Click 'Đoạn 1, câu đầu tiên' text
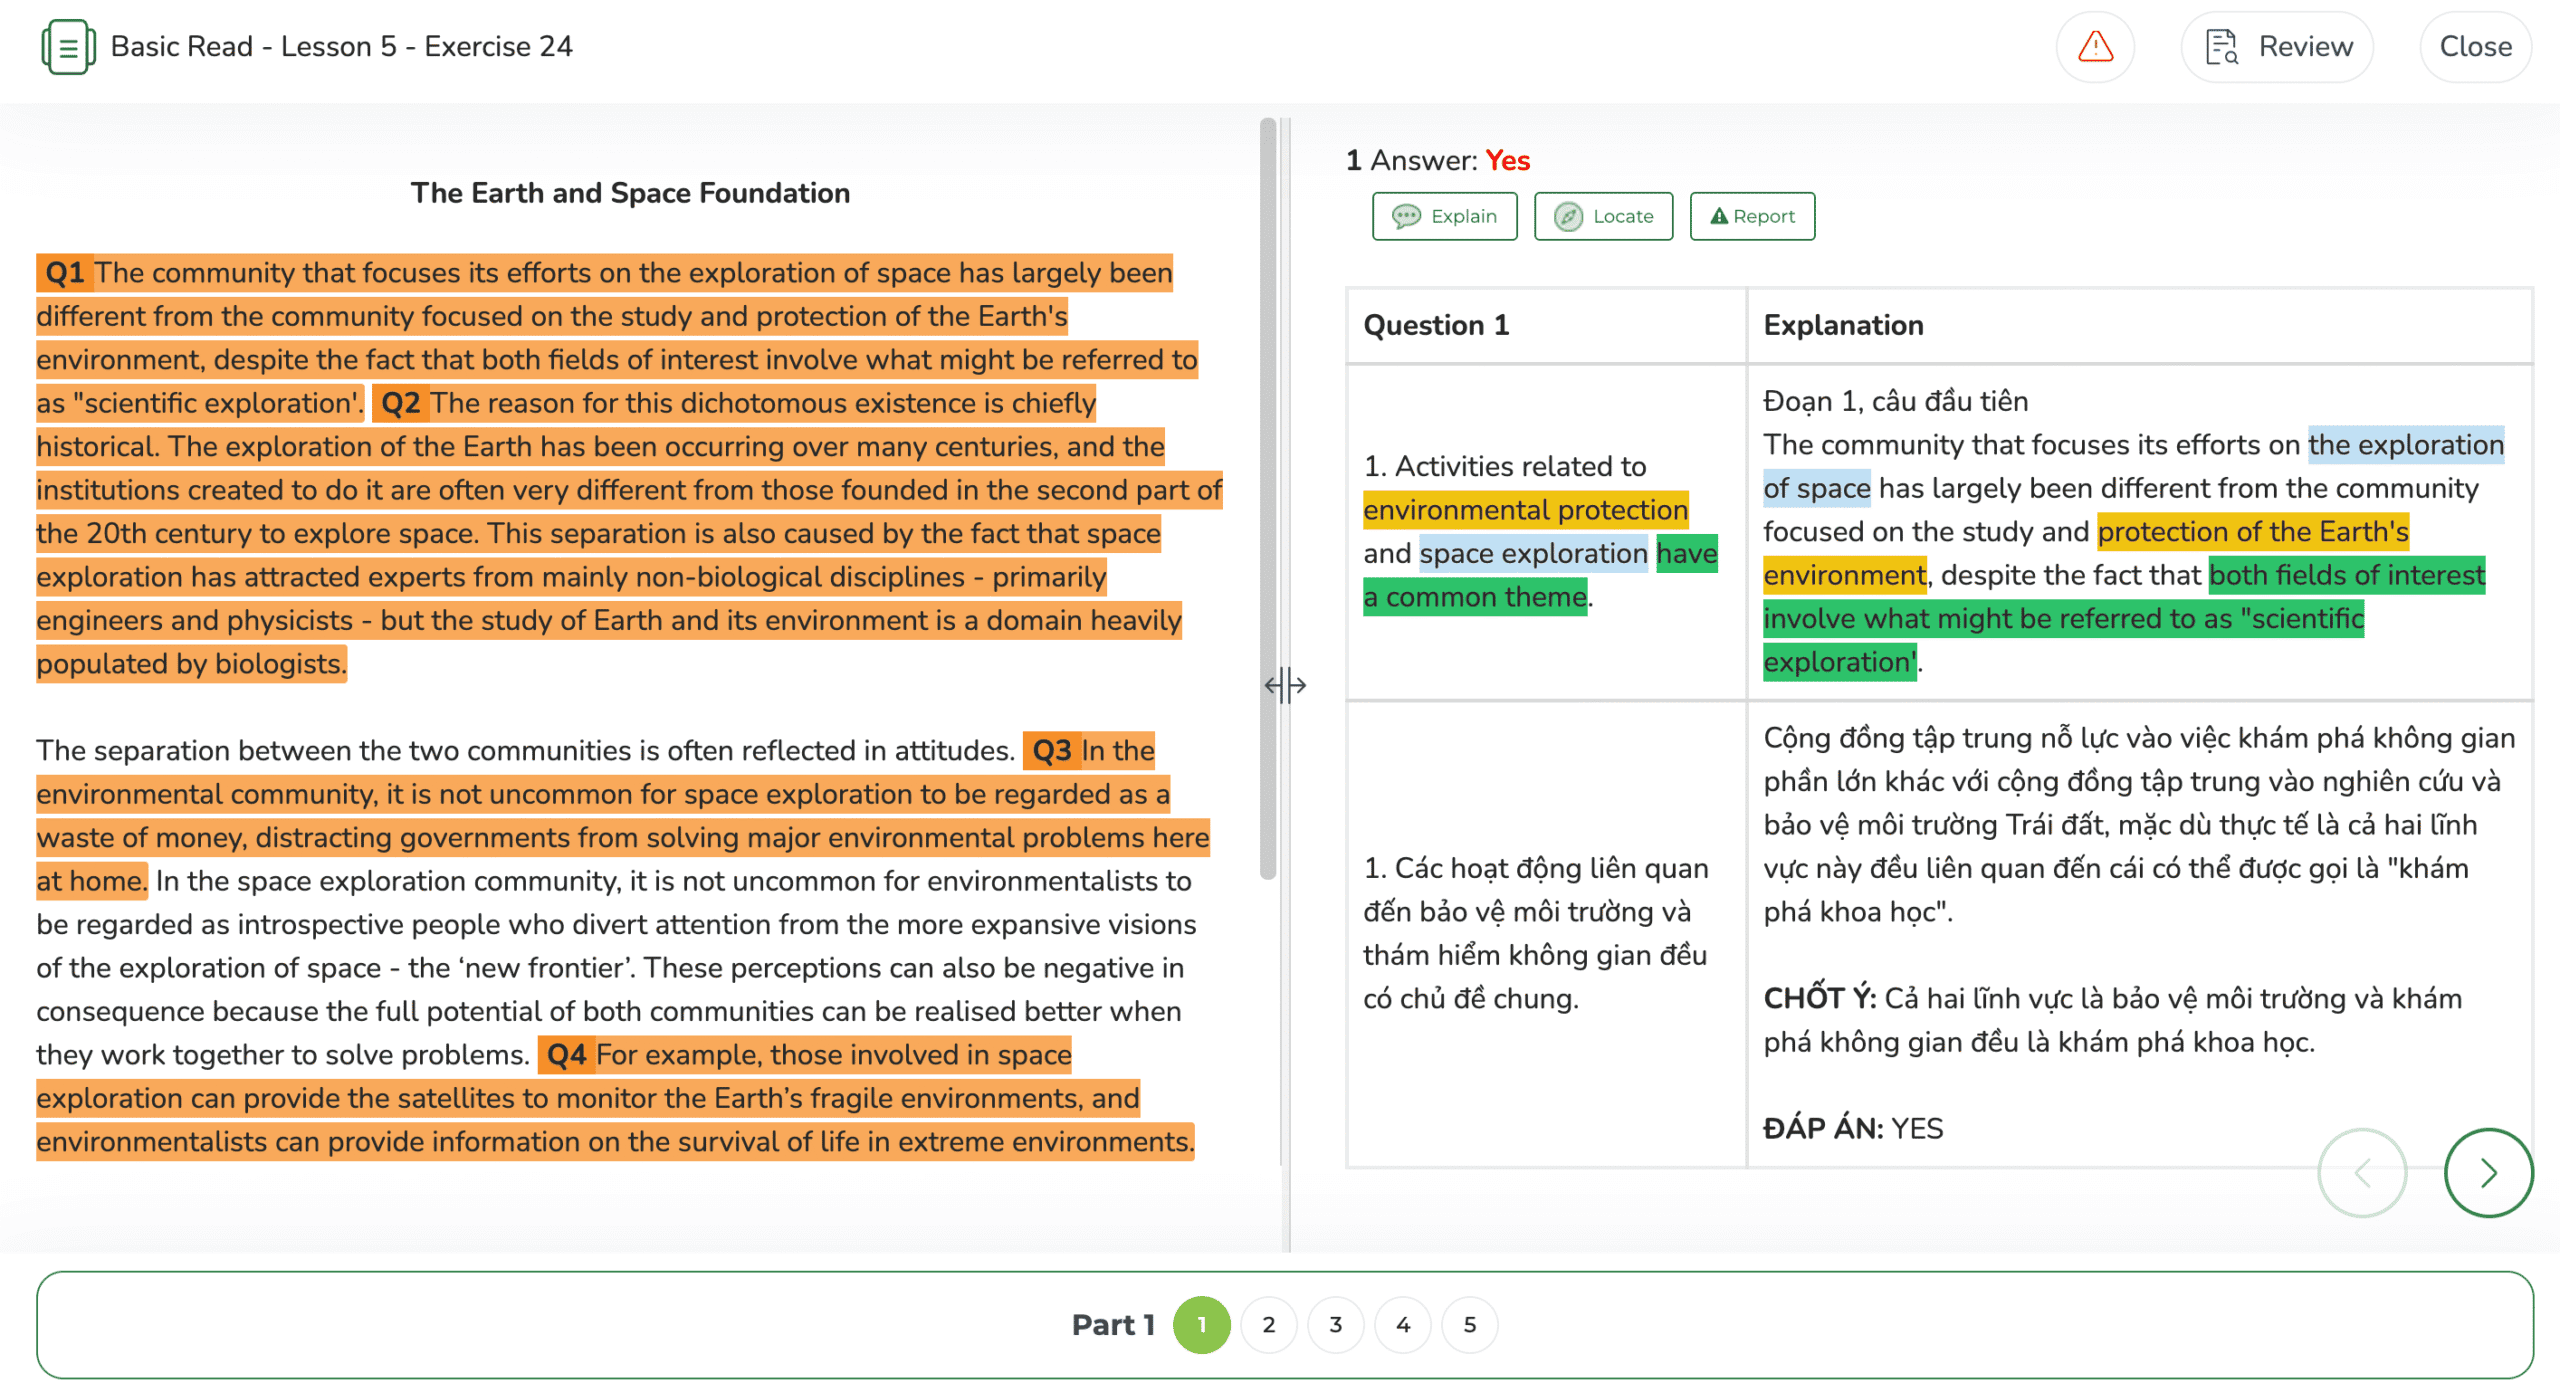The height and width of the screenshot is (1383, 2560). click(1895, 401)
